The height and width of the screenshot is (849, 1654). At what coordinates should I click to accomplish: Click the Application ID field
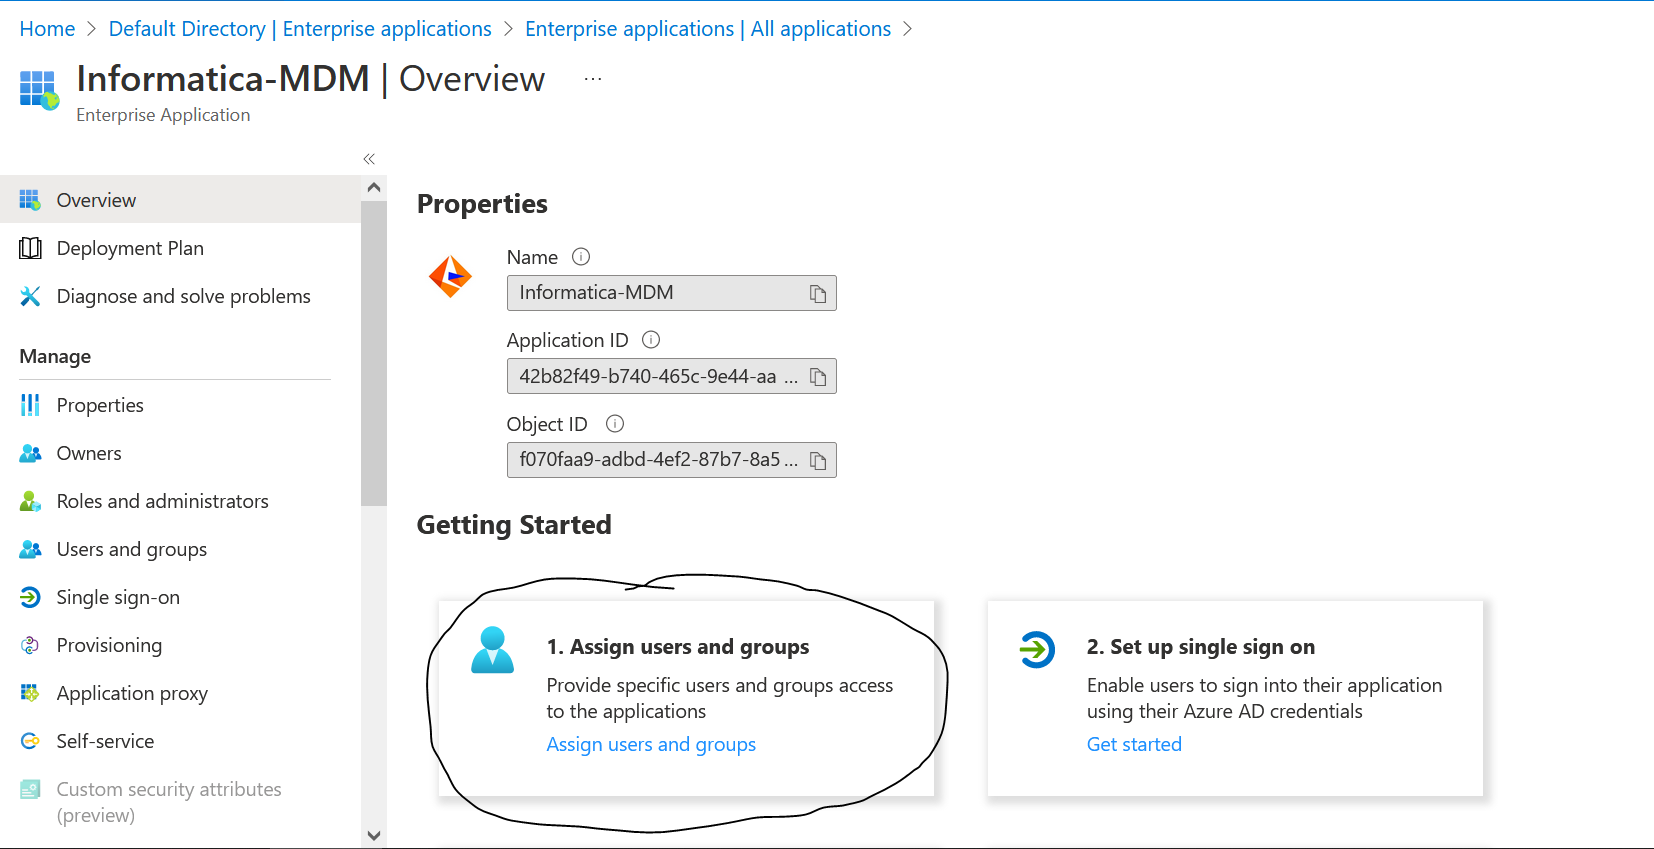pyautogui.click(x=671, y=376)
